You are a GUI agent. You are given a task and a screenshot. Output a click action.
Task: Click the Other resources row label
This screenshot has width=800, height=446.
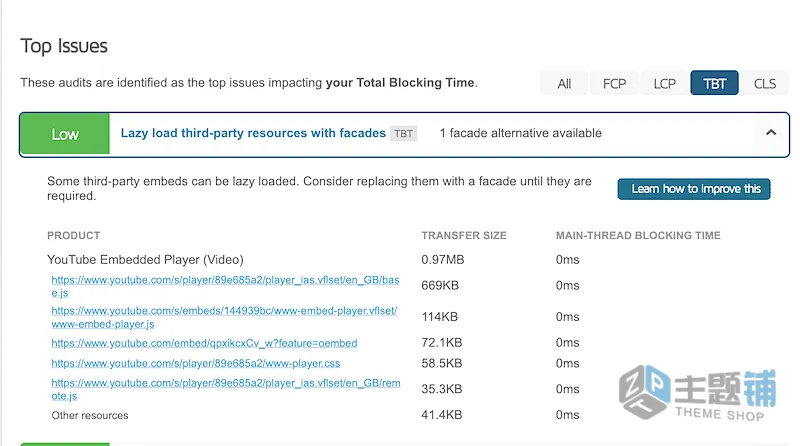(90, 415)
